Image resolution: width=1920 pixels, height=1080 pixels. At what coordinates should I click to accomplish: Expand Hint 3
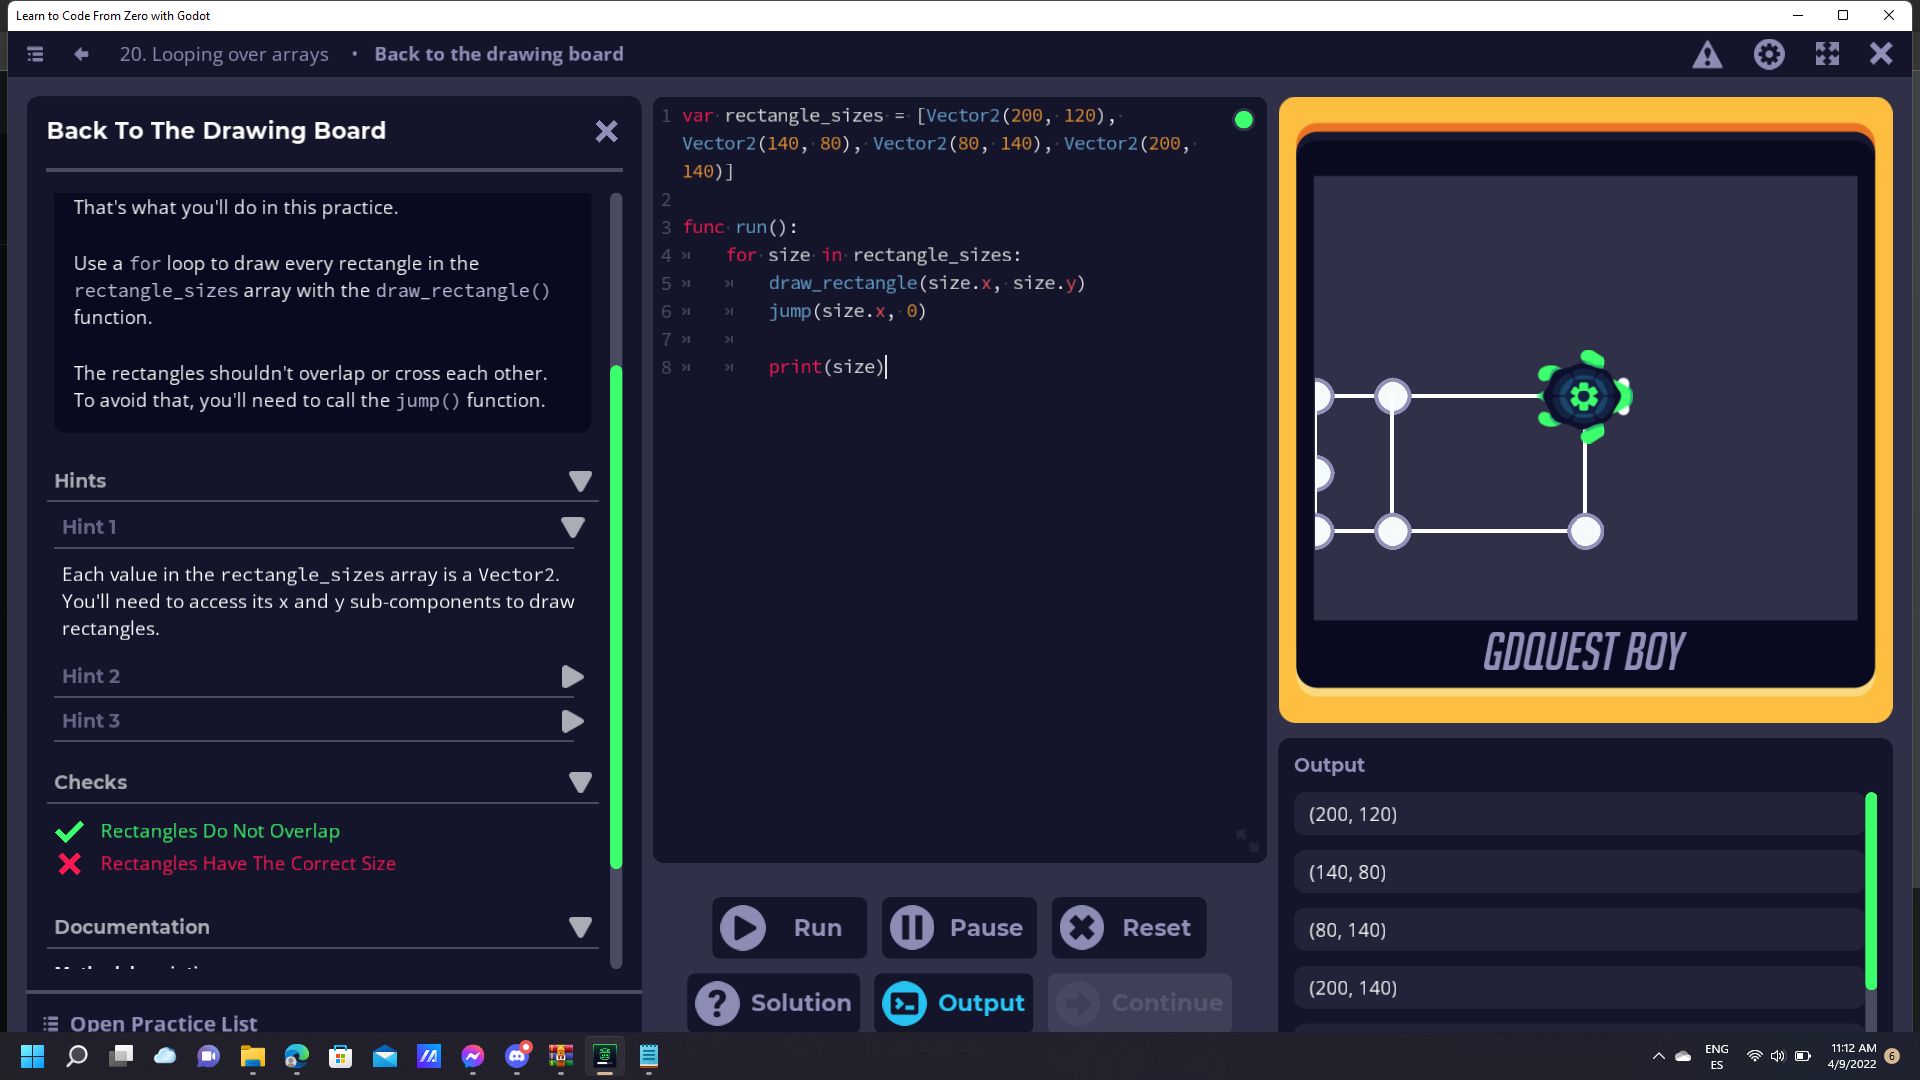pyautogui.click(x=572, y=721)
